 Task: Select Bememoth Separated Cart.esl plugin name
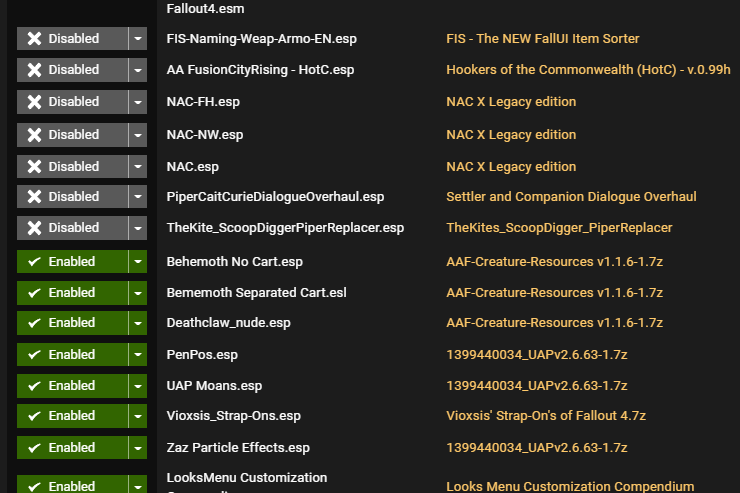pos(256,293)
